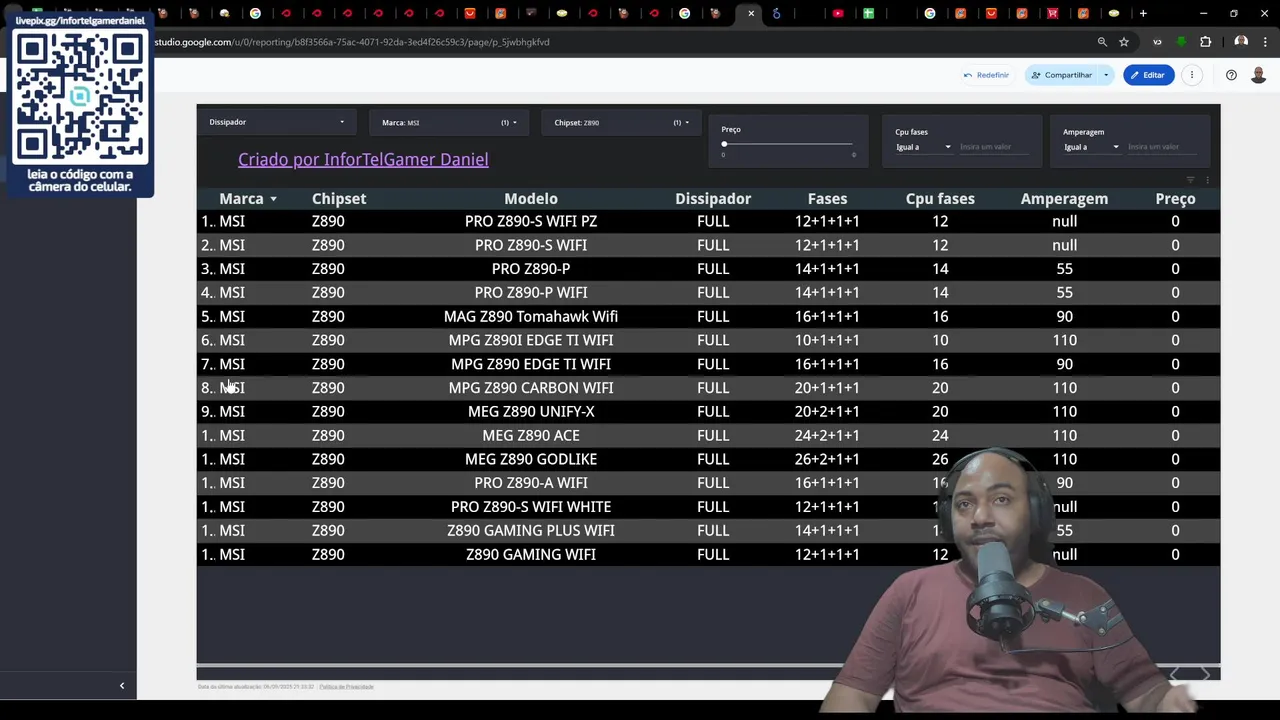Sort table by the Marca column header
1280x720 pixels.
point(241,199)
